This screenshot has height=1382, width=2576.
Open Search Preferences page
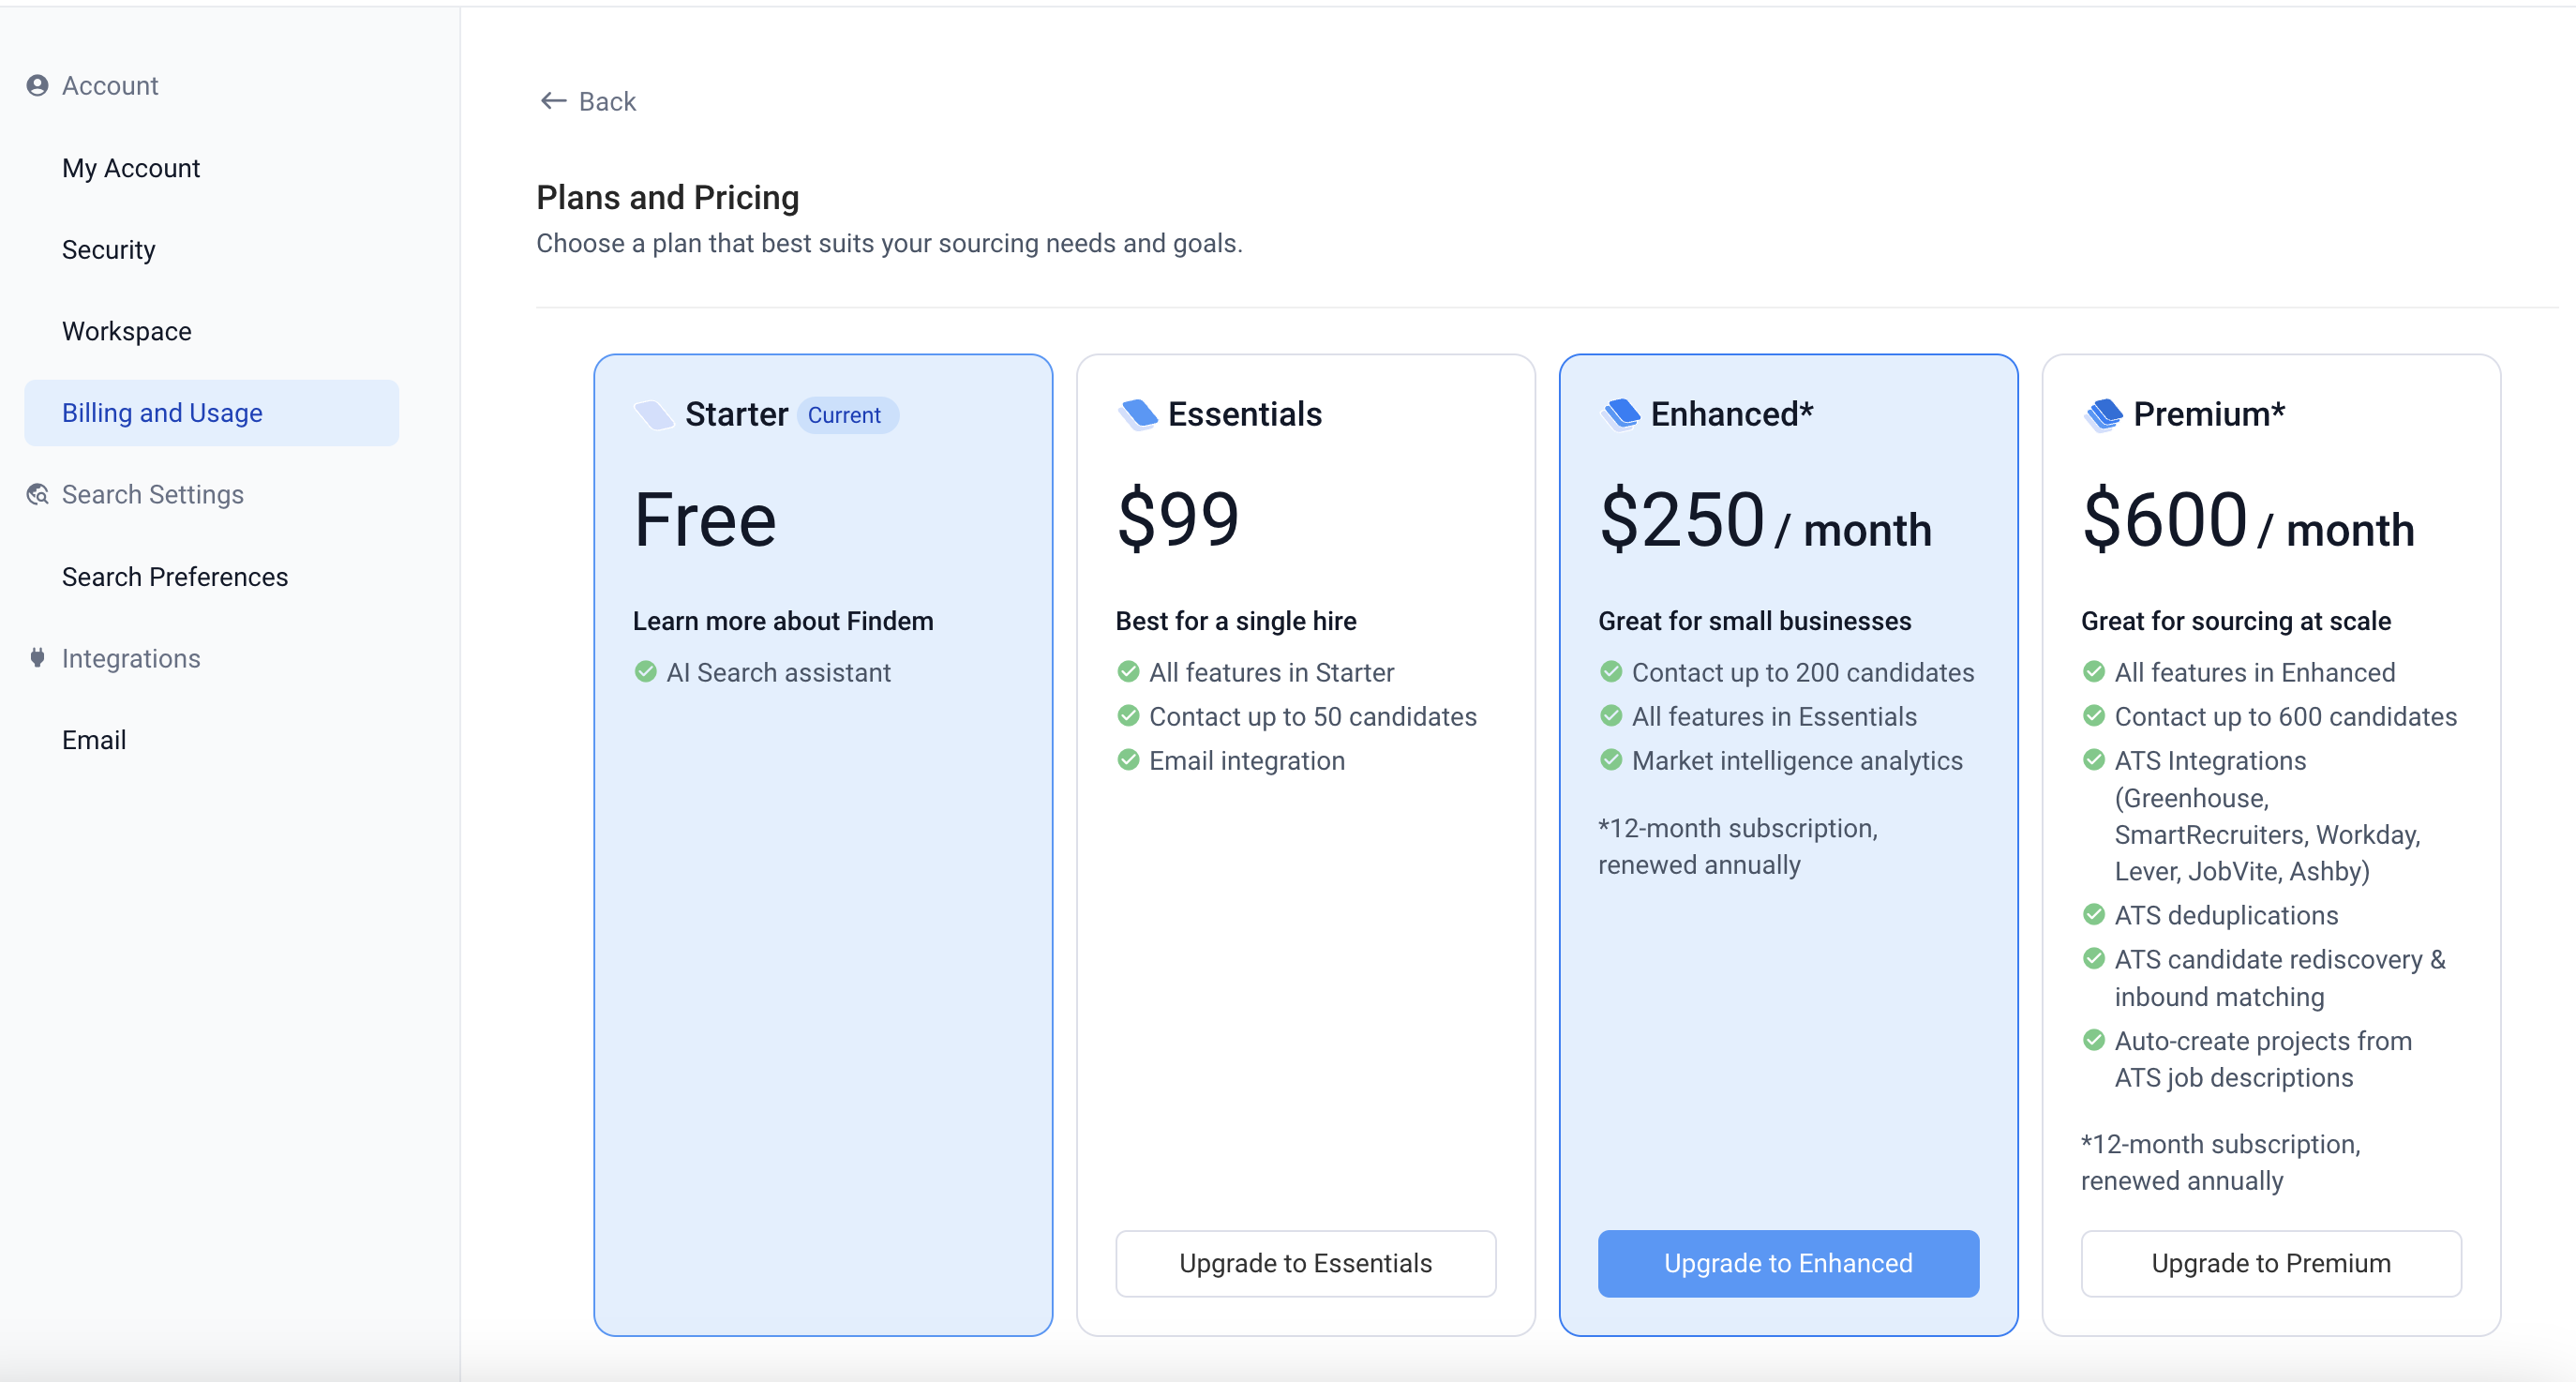coord(175,577)
